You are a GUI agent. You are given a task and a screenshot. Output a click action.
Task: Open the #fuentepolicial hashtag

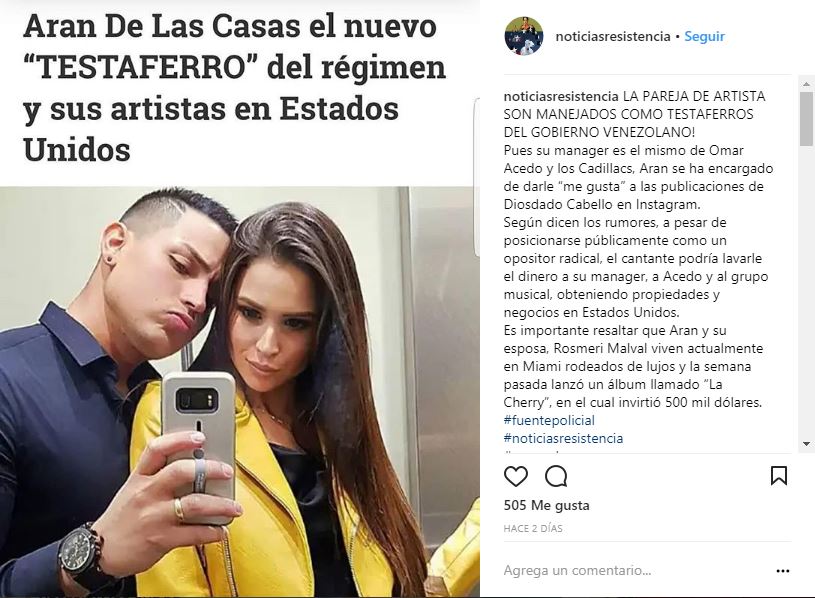click(549, 420)
